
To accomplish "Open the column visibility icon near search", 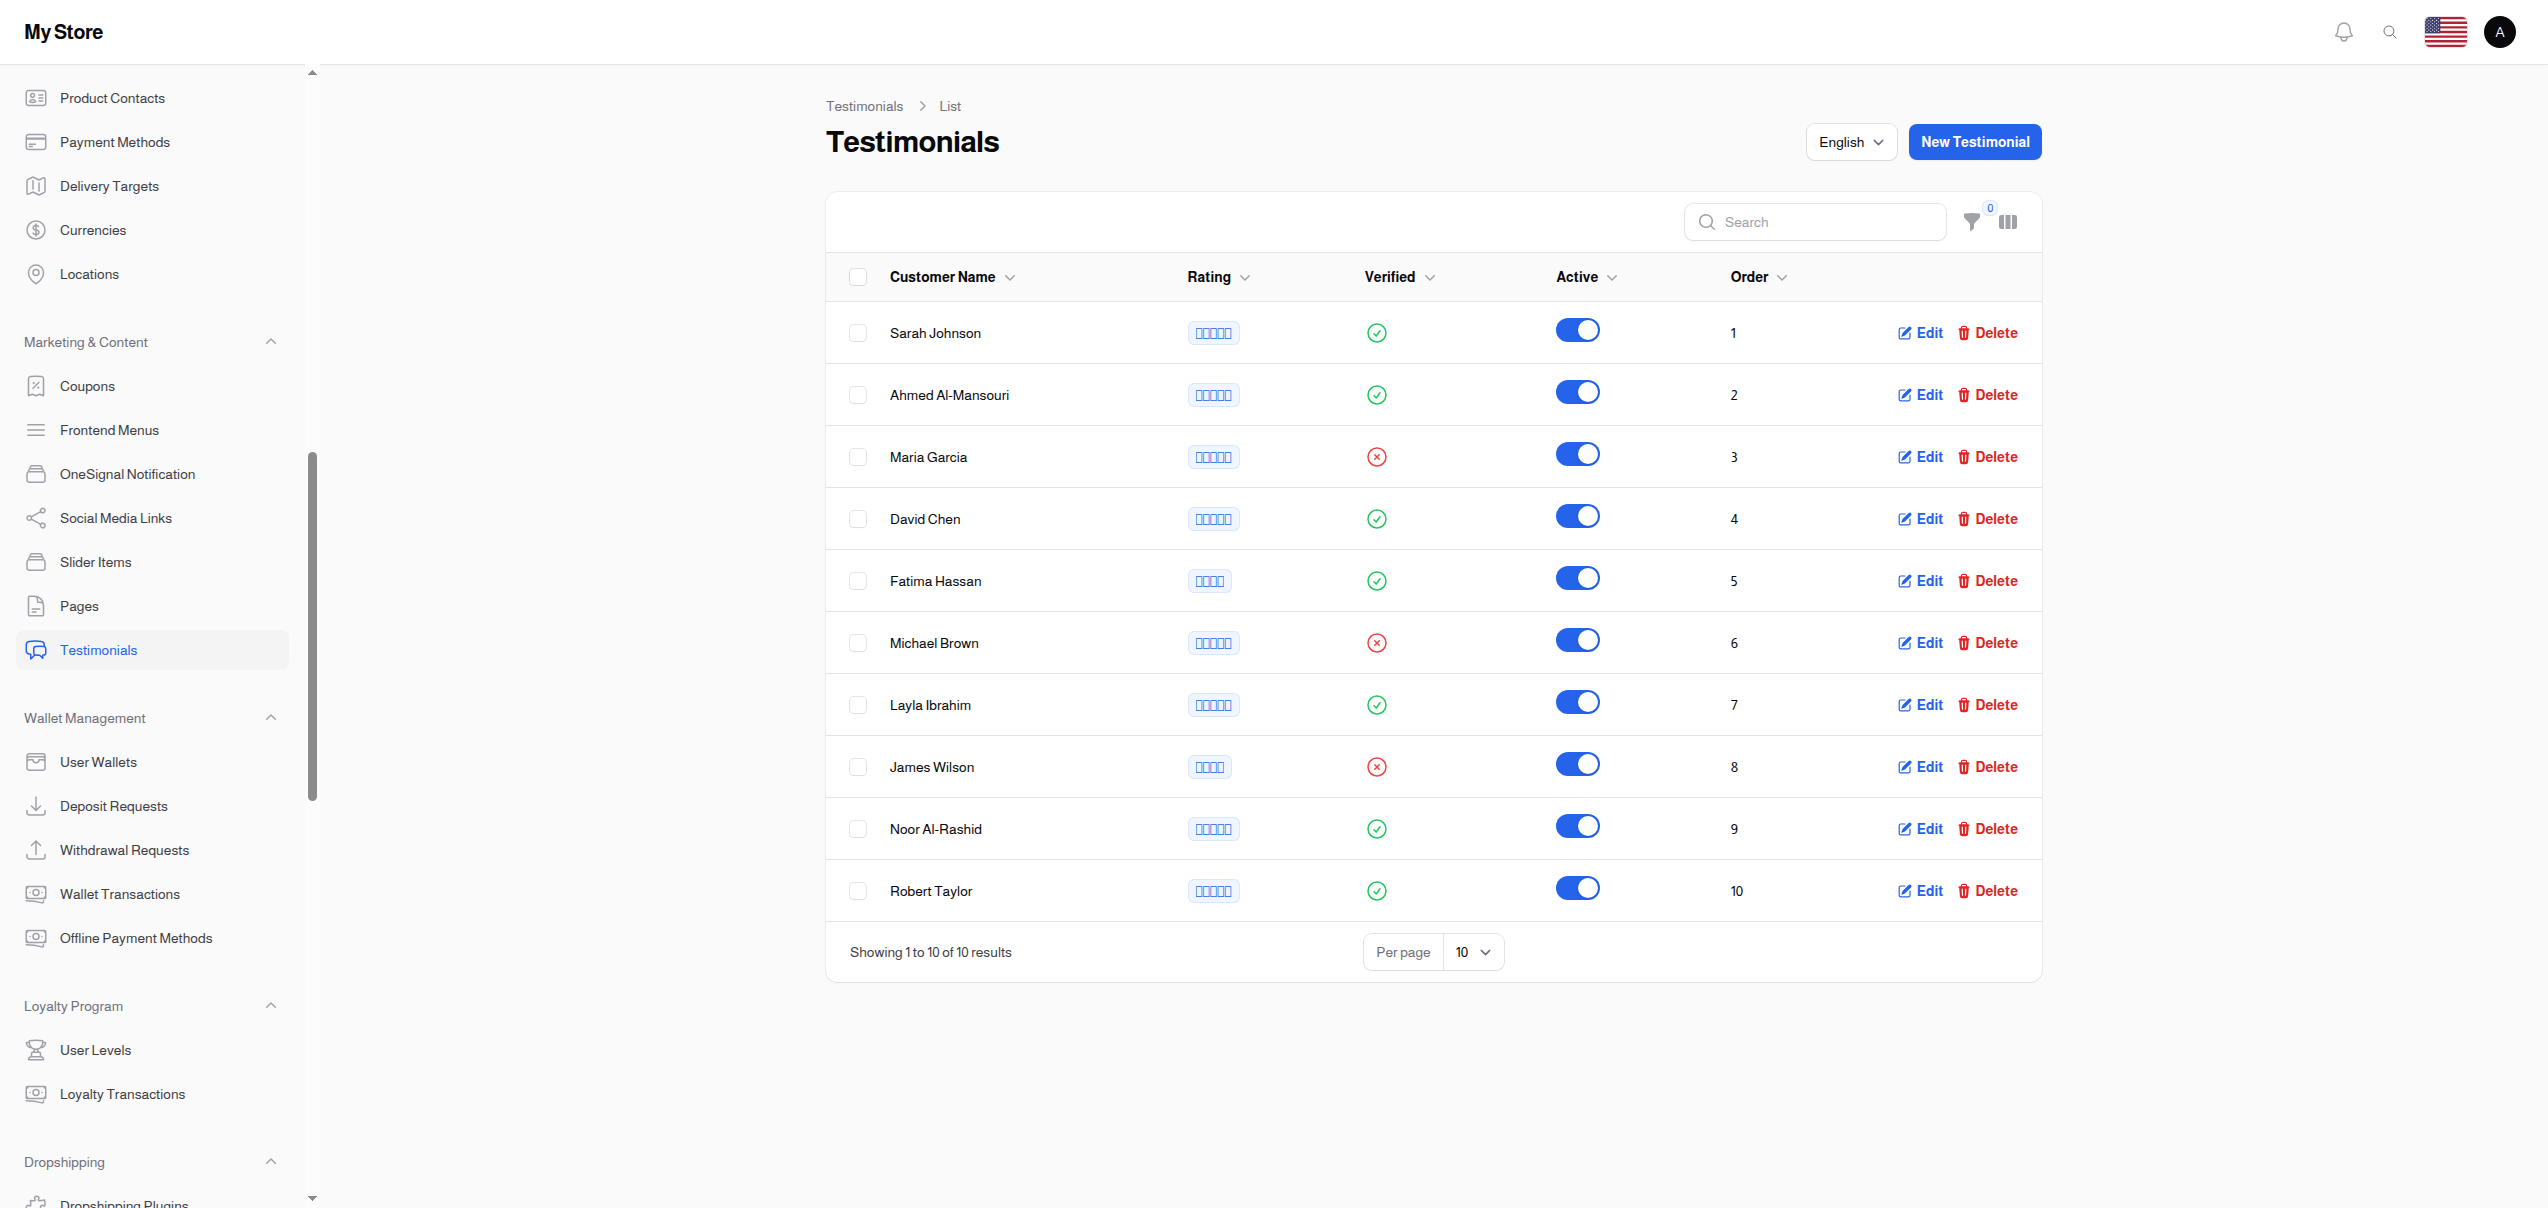I will (x=2008, y=222).
